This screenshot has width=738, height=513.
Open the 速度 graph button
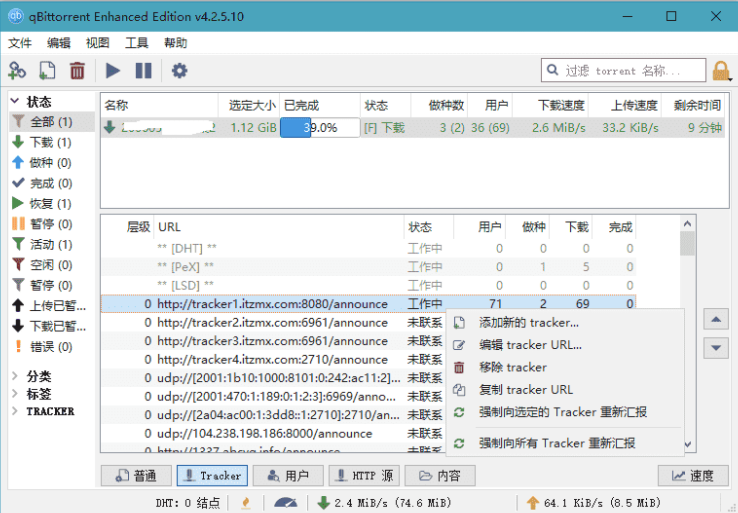point(693,476)
